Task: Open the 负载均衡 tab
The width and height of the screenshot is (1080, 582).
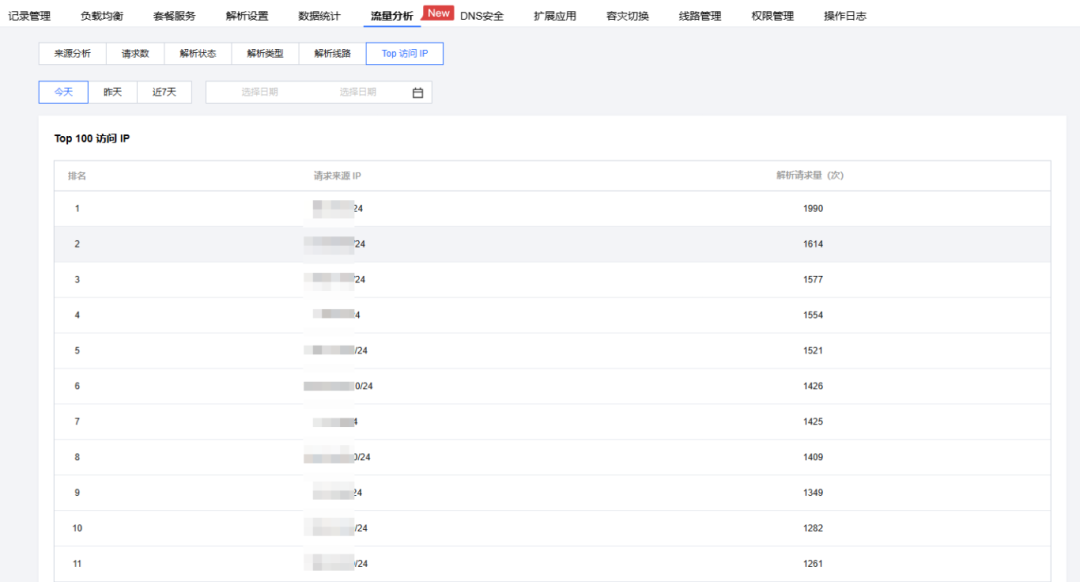Action: click(x=102, y=16)
